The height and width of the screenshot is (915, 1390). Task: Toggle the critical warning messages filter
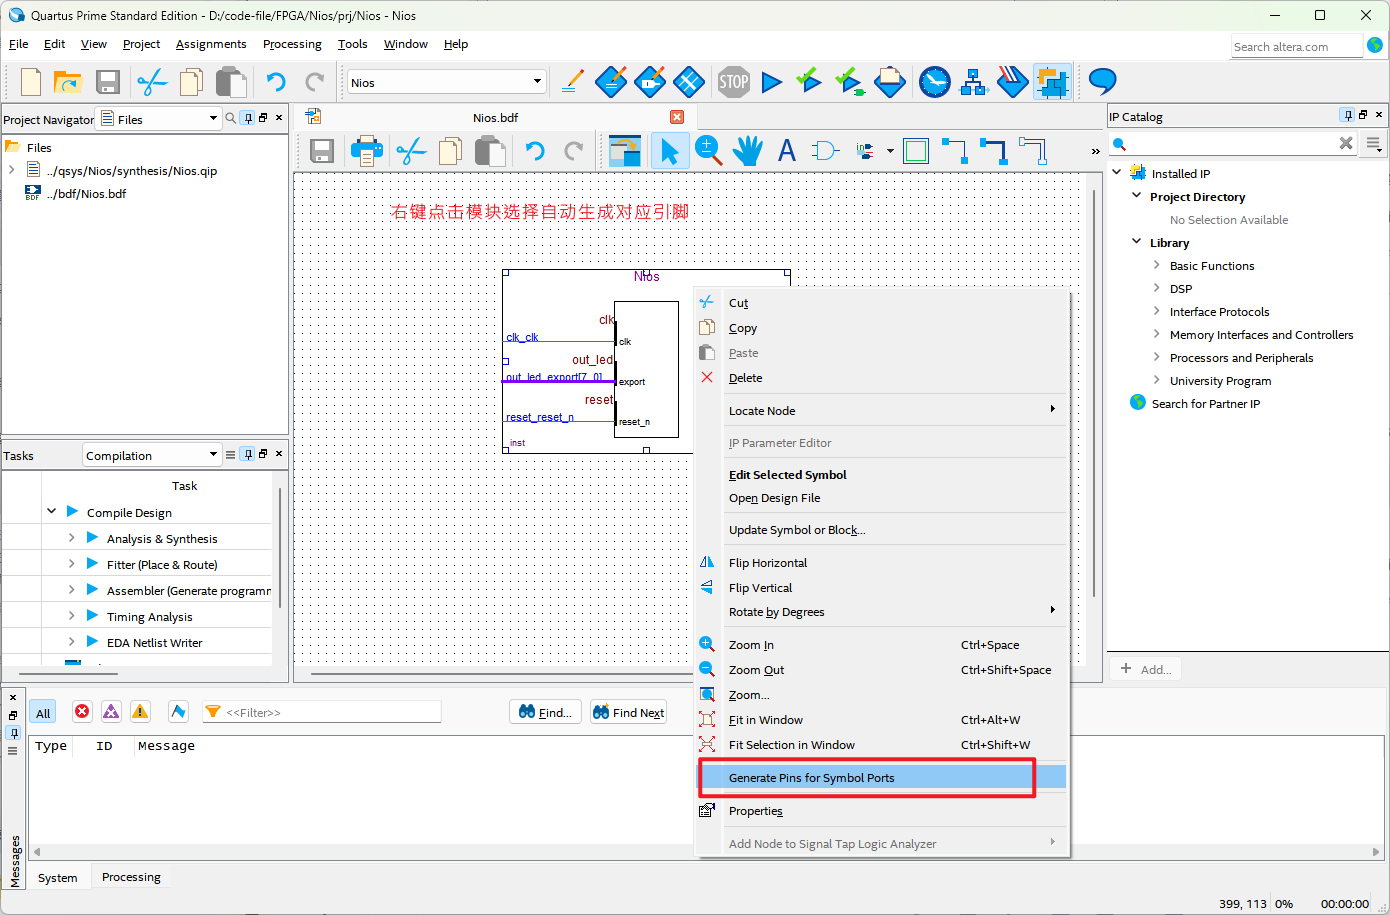click(x=111, y=712)
